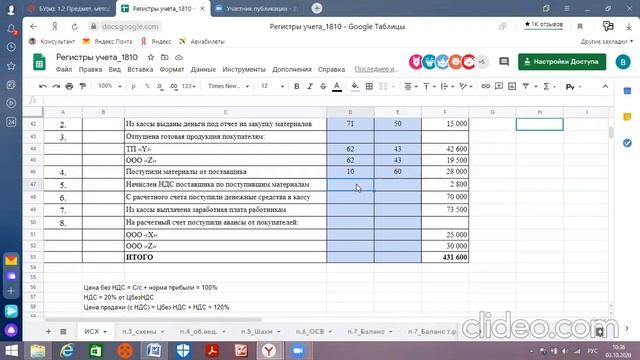
Task: Open the Данные menu
Action: (x=203, y=69)
